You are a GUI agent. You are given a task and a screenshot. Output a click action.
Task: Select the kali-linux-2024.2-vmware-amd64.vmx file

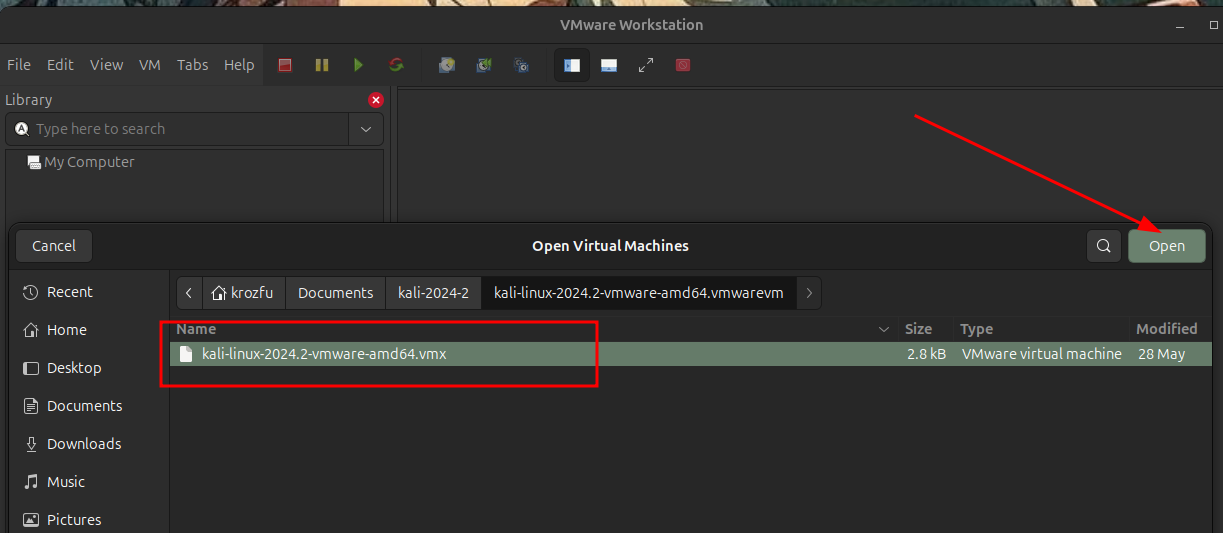pyautogui.click(x=324, y=354)
